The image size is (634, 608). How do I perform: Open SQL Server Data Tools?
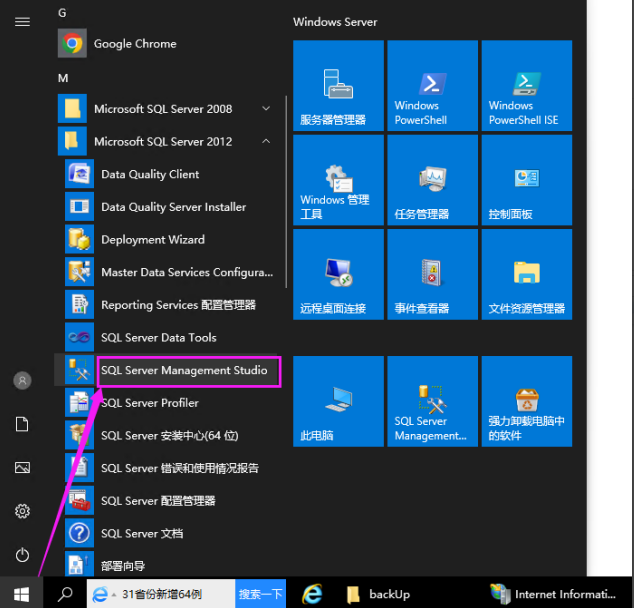pyautogui.click(x=158, y=338)
